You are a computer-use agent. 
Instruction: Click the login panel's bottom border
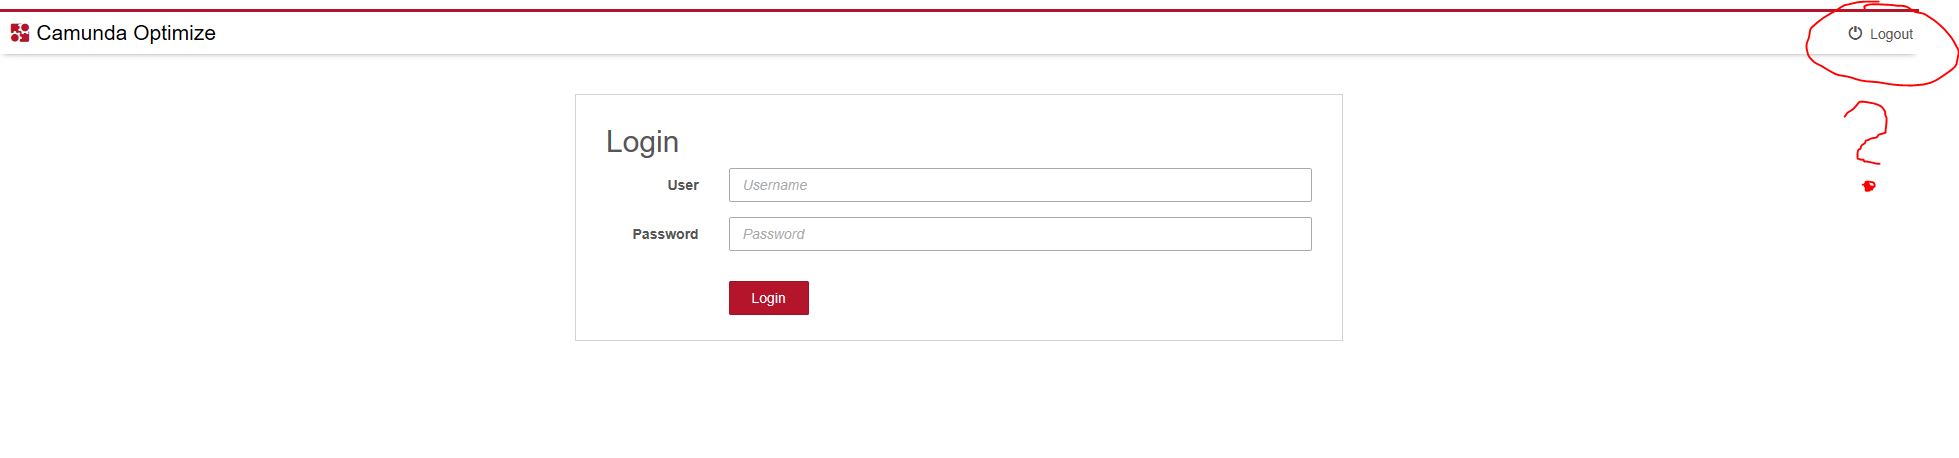pyautogui.click(x=958, y=340)
